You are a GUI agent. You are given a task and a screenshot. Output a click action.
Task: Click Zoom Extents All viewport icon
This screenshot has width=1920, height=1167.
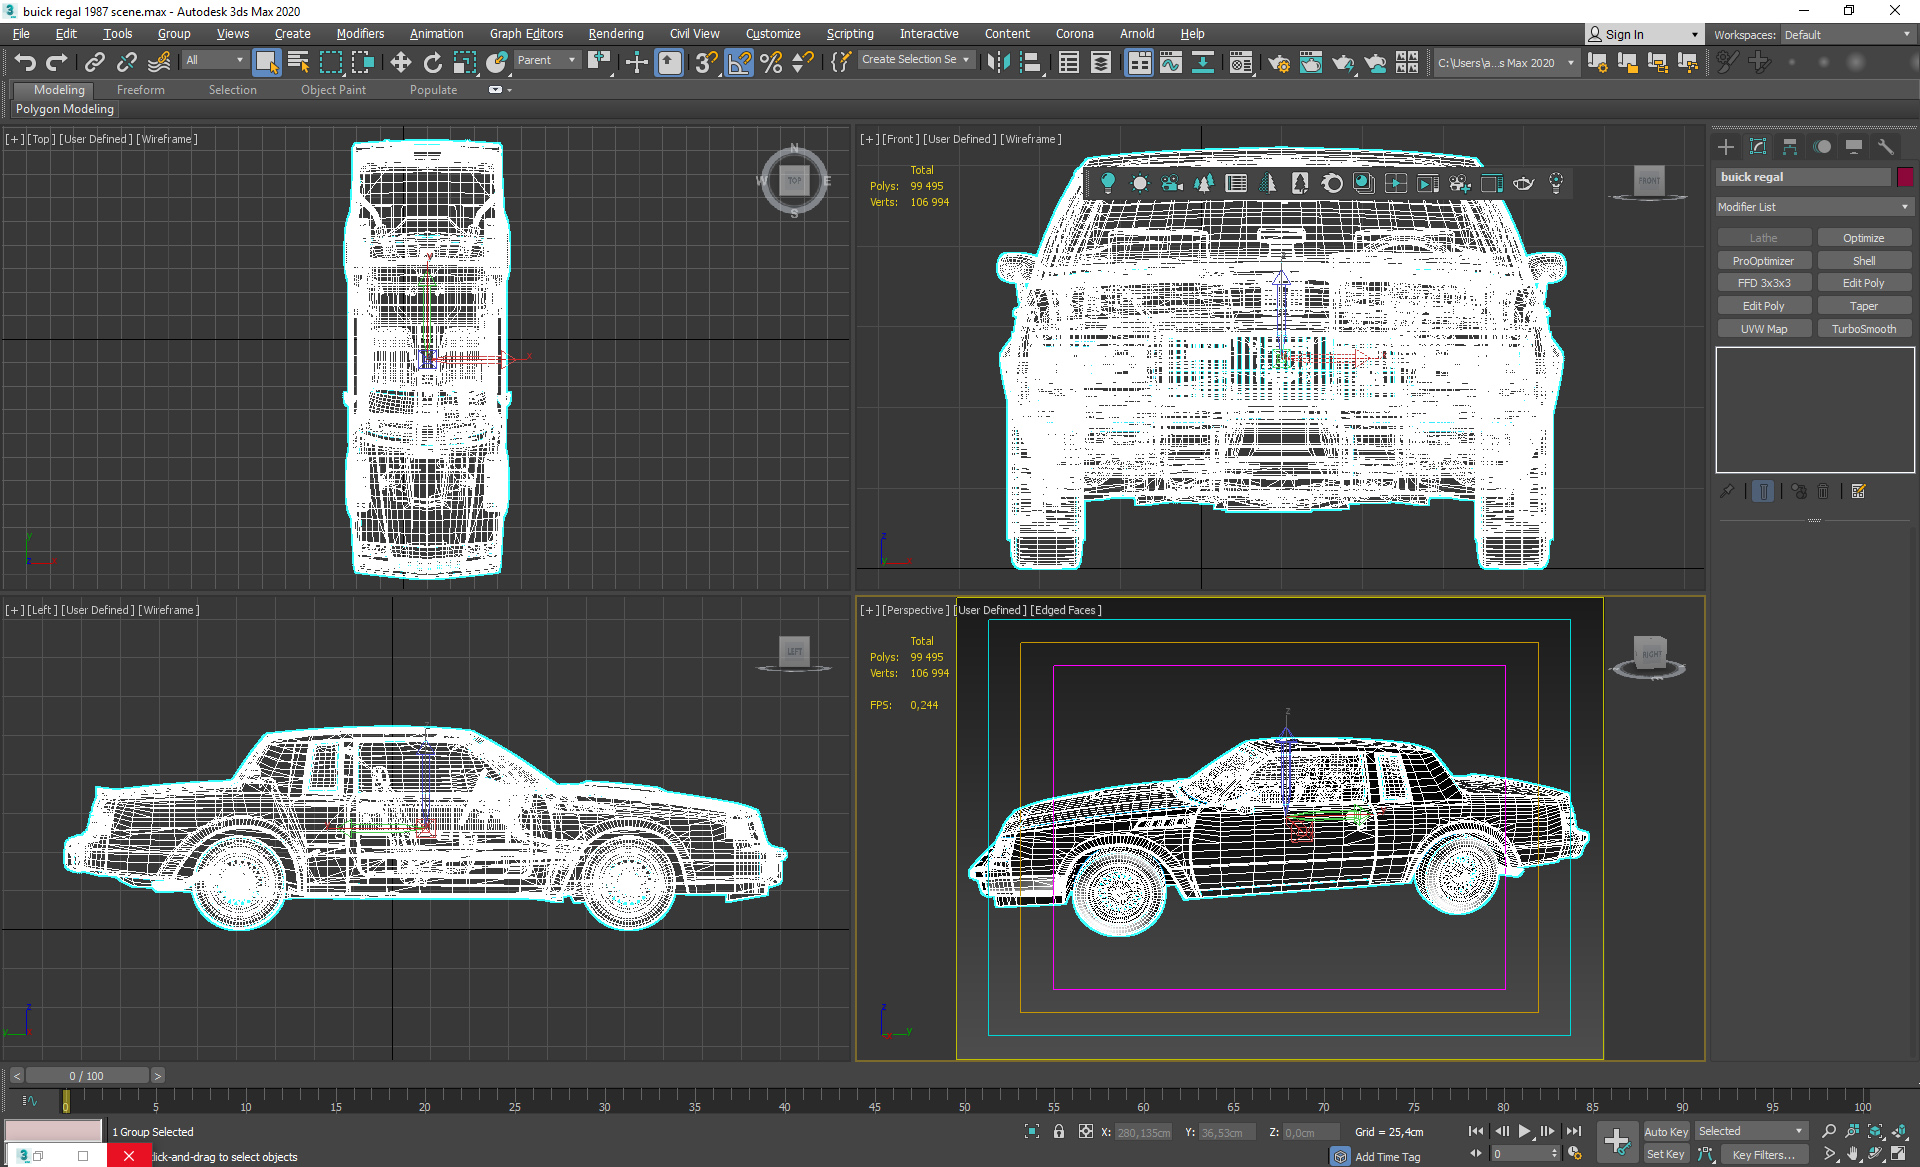[x=1899, y=1131]
